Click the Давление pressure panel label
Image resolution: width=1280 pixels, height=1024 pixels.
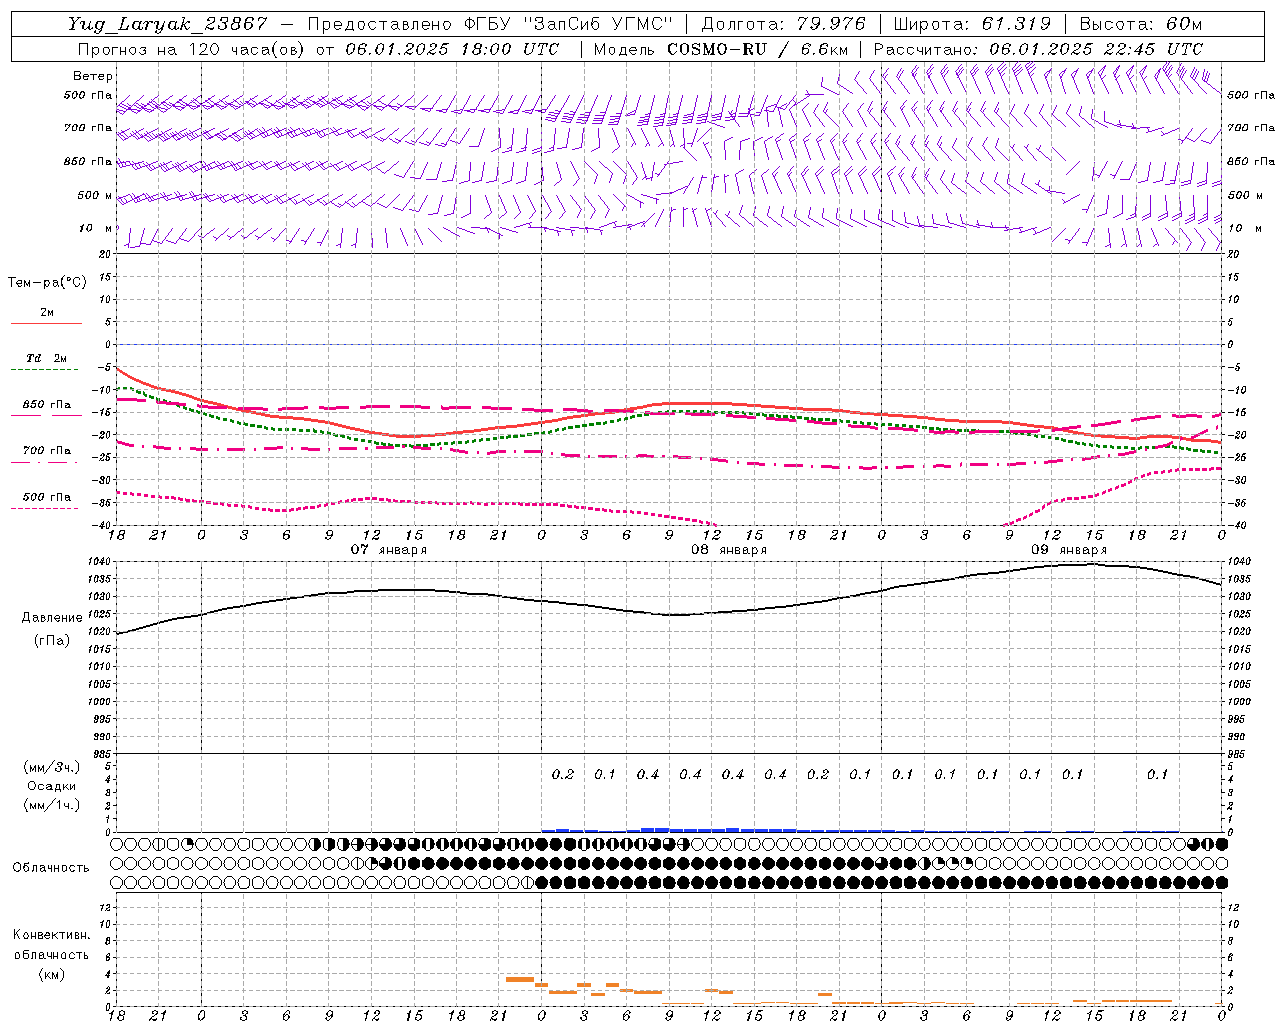[x=52, y=618]
